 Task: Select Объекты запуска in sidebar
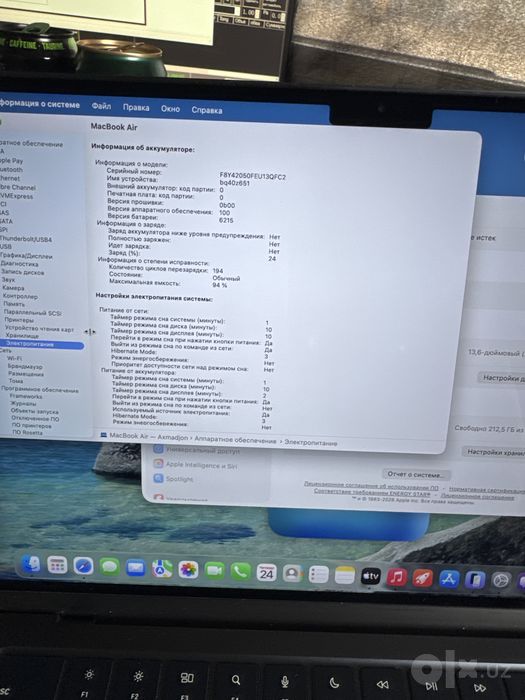(34, 411)
